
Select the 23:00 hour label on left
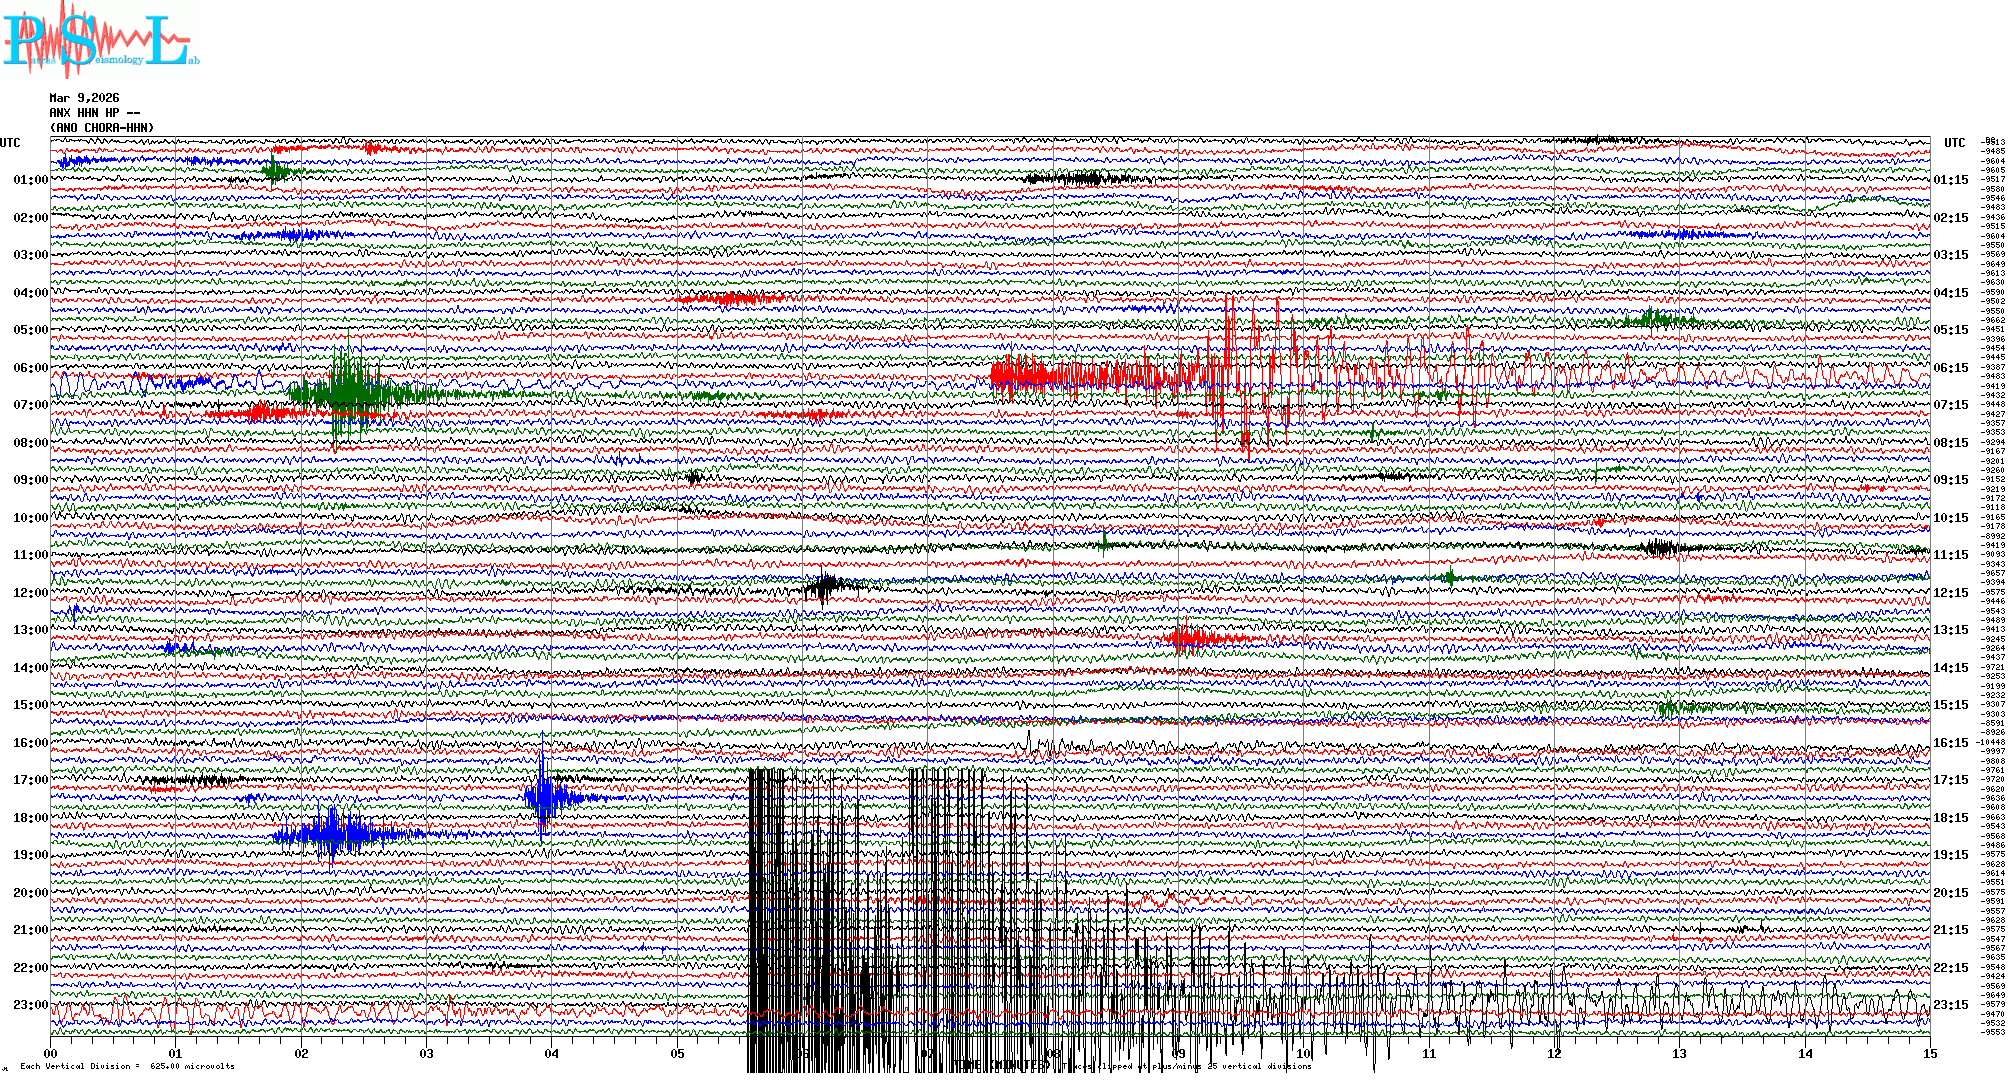tap(30, 1005)
